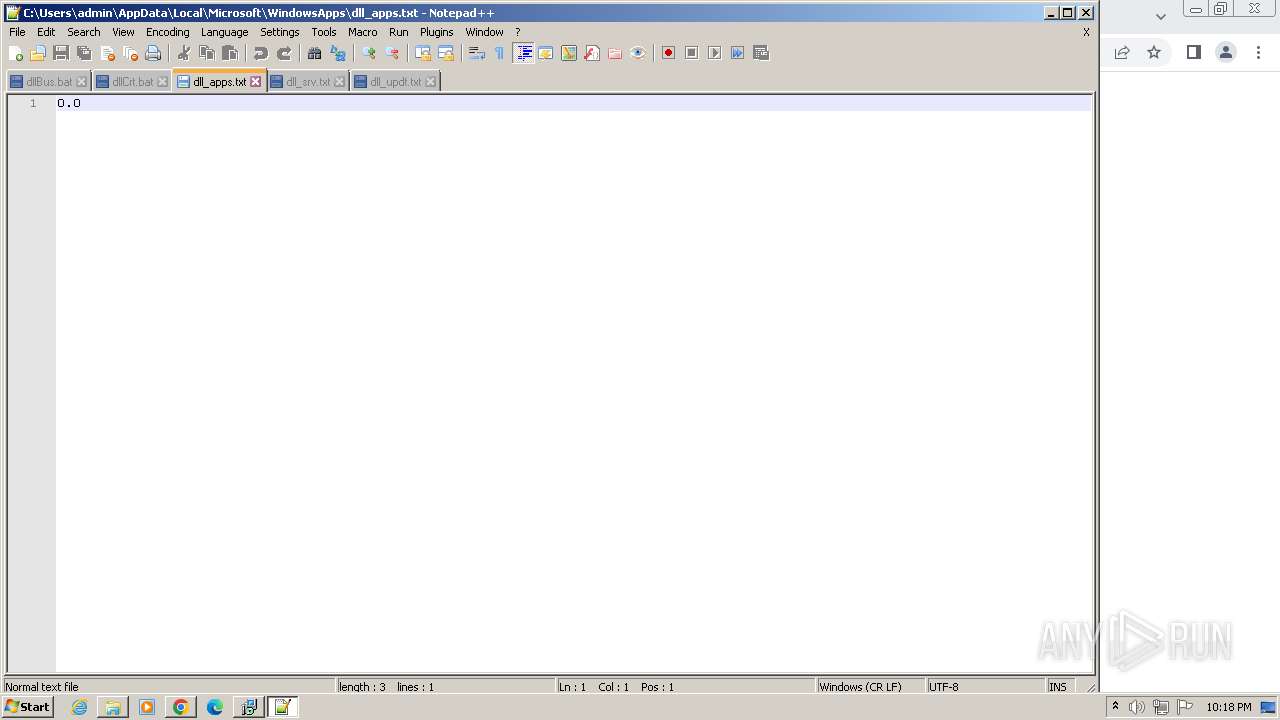
Task: Click the Undo arrow icon
Action: point(261,53)
